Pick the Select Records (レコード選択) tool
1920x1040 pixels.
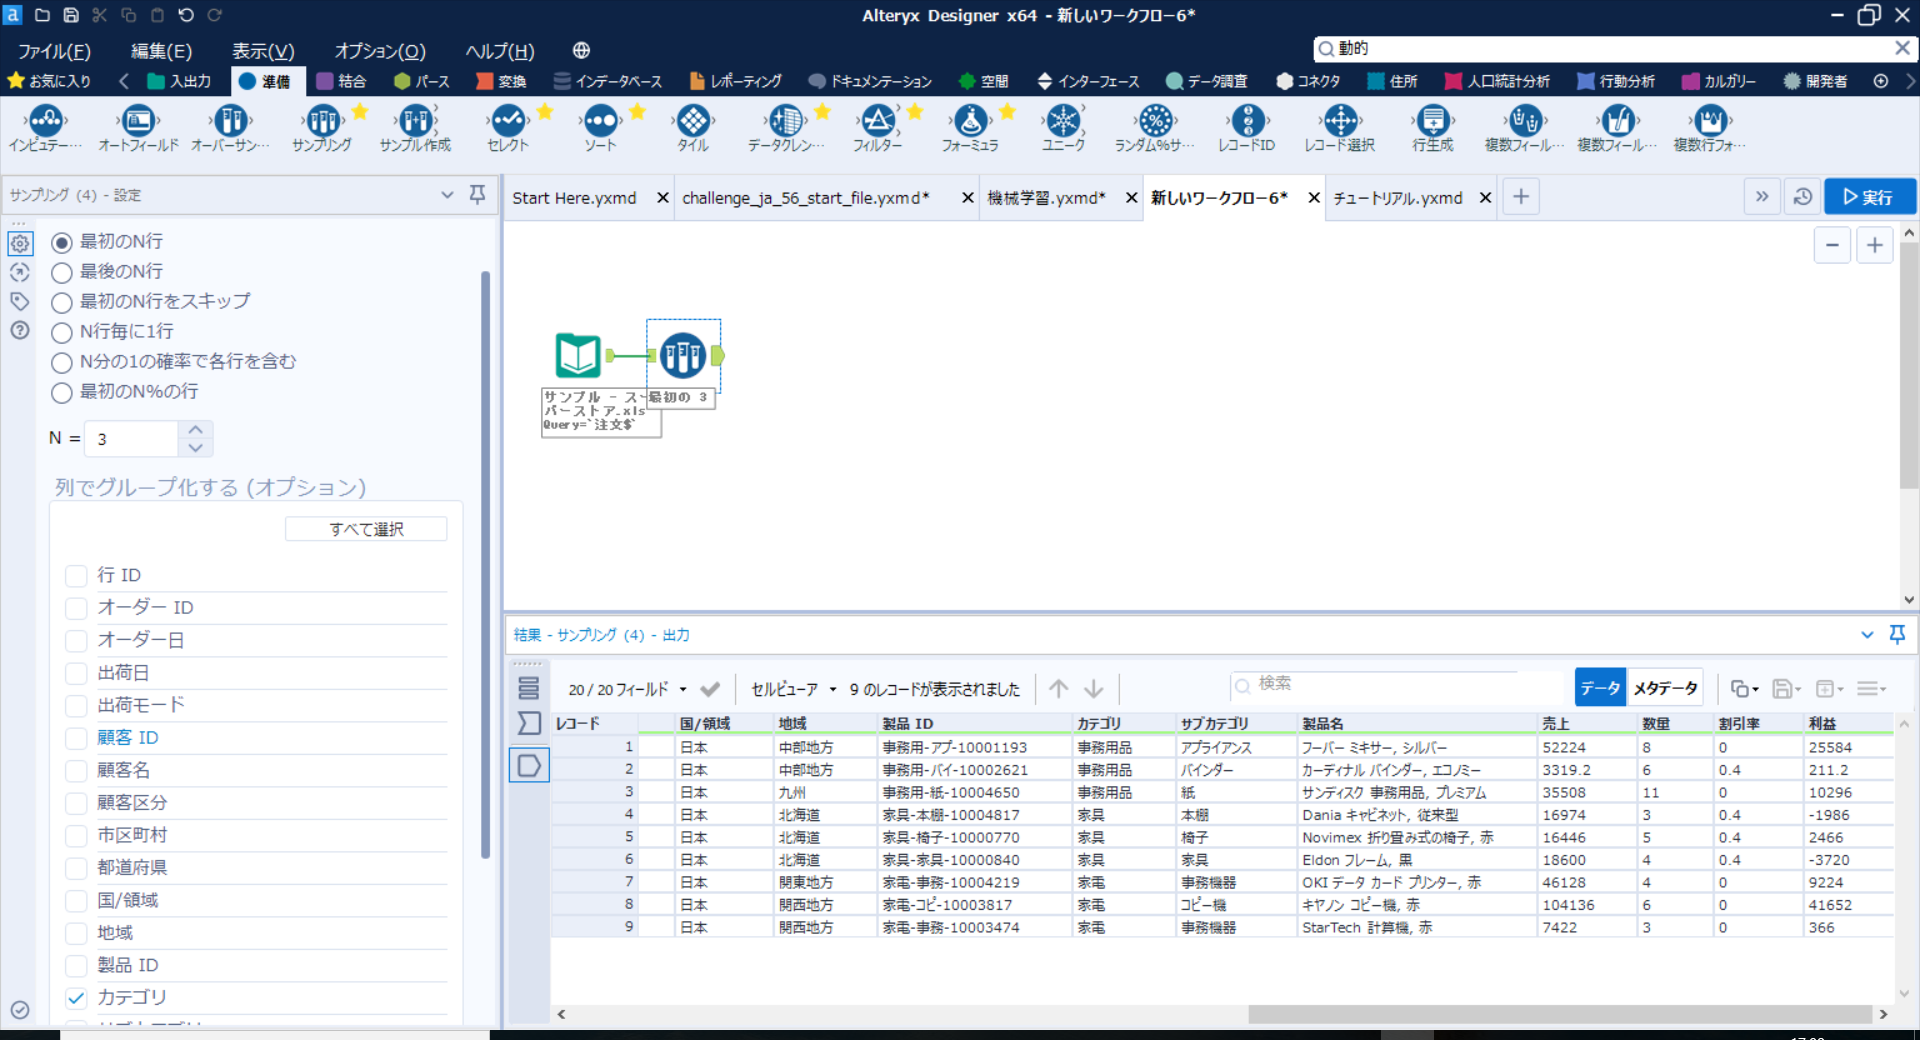pos(1340,122)
